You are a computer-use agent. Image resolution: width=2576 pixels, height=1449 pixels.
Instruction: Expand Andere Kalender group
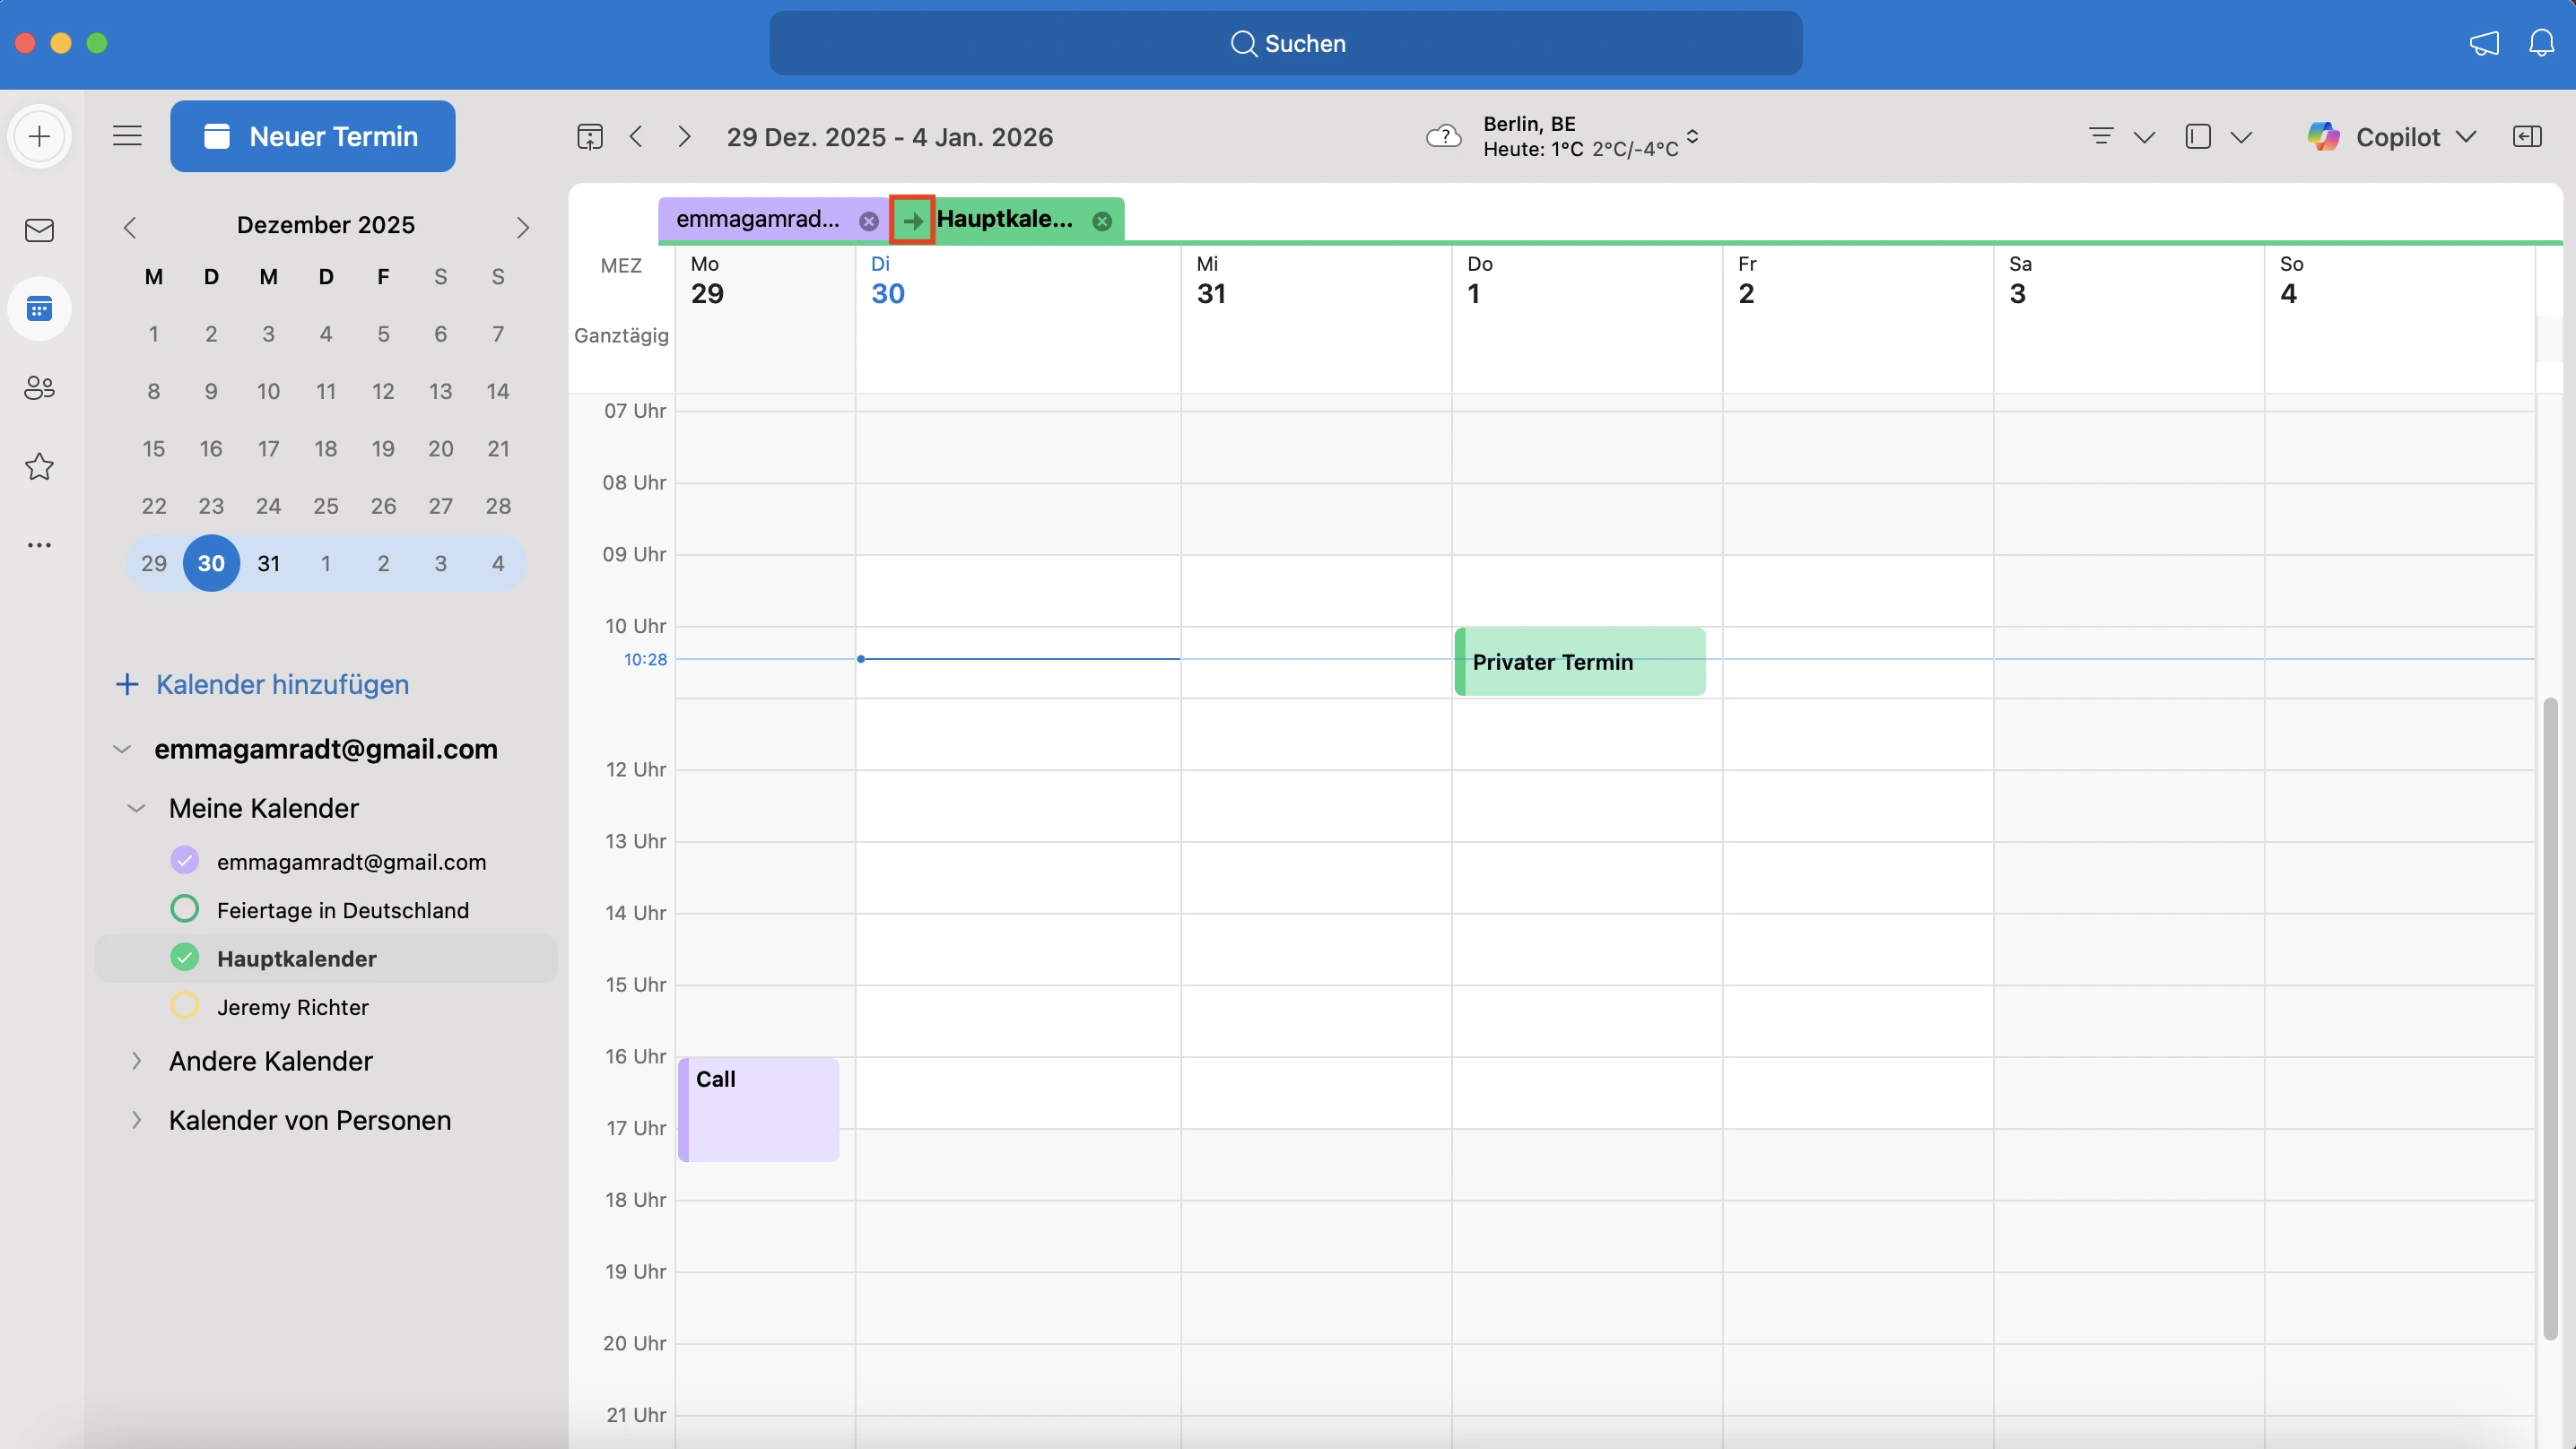pos(137,1061)
